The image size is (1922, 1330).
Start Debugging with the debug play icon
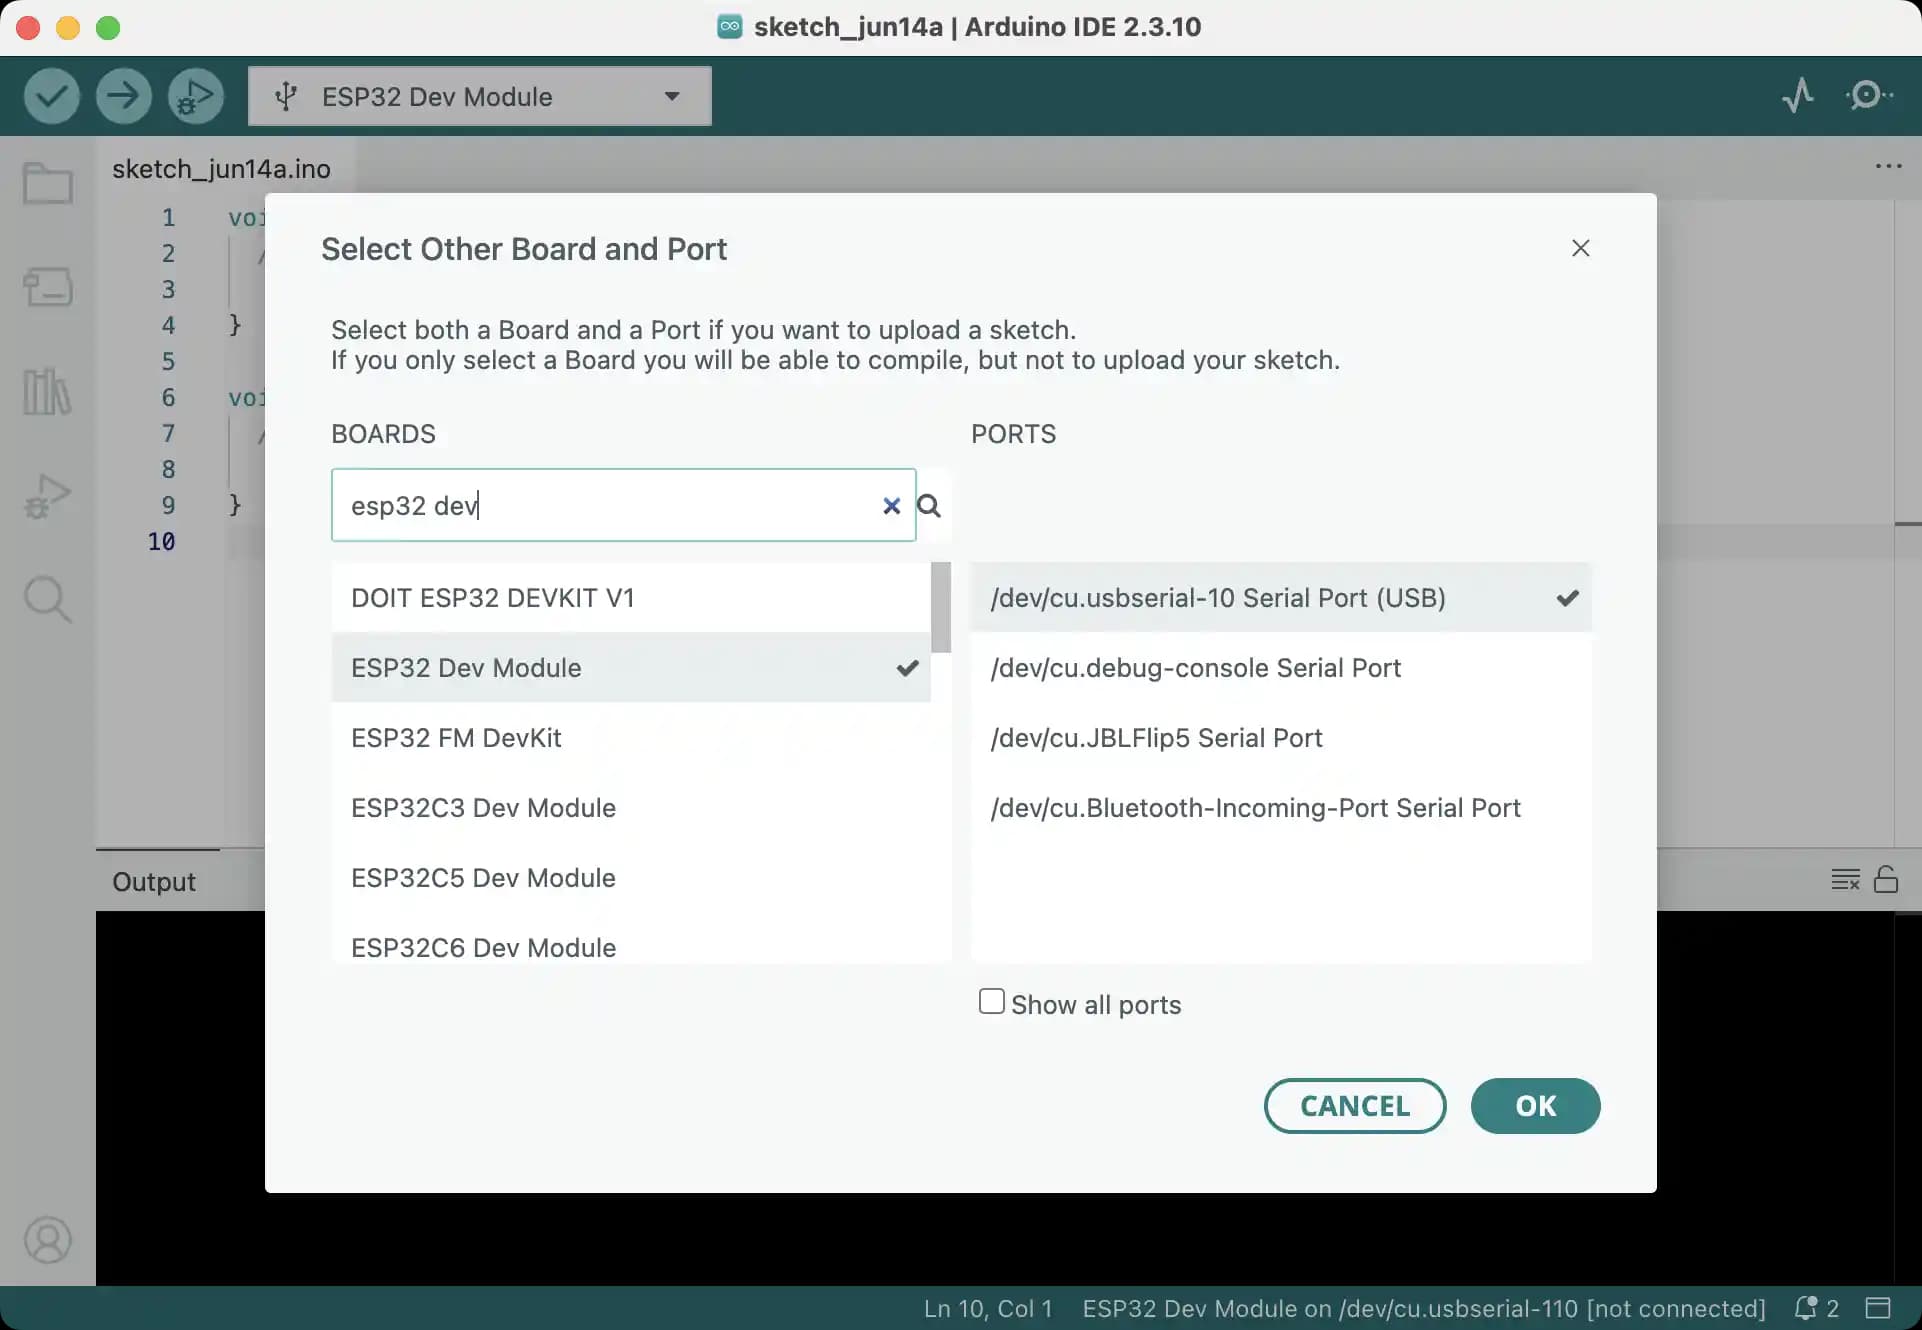pos(196,96)
